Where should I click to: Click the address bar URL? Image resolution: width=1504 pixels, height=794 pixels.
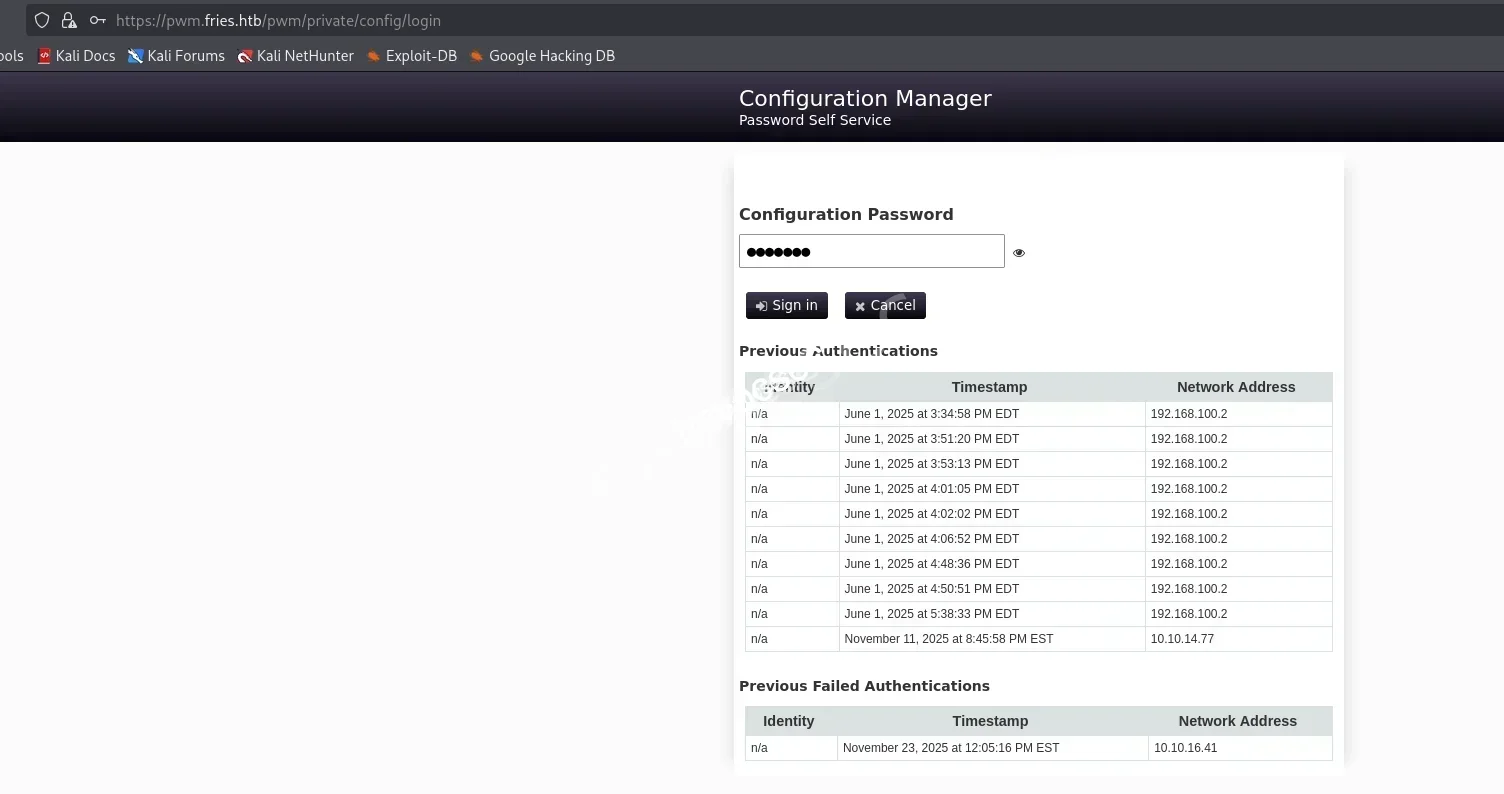point(278,20)
